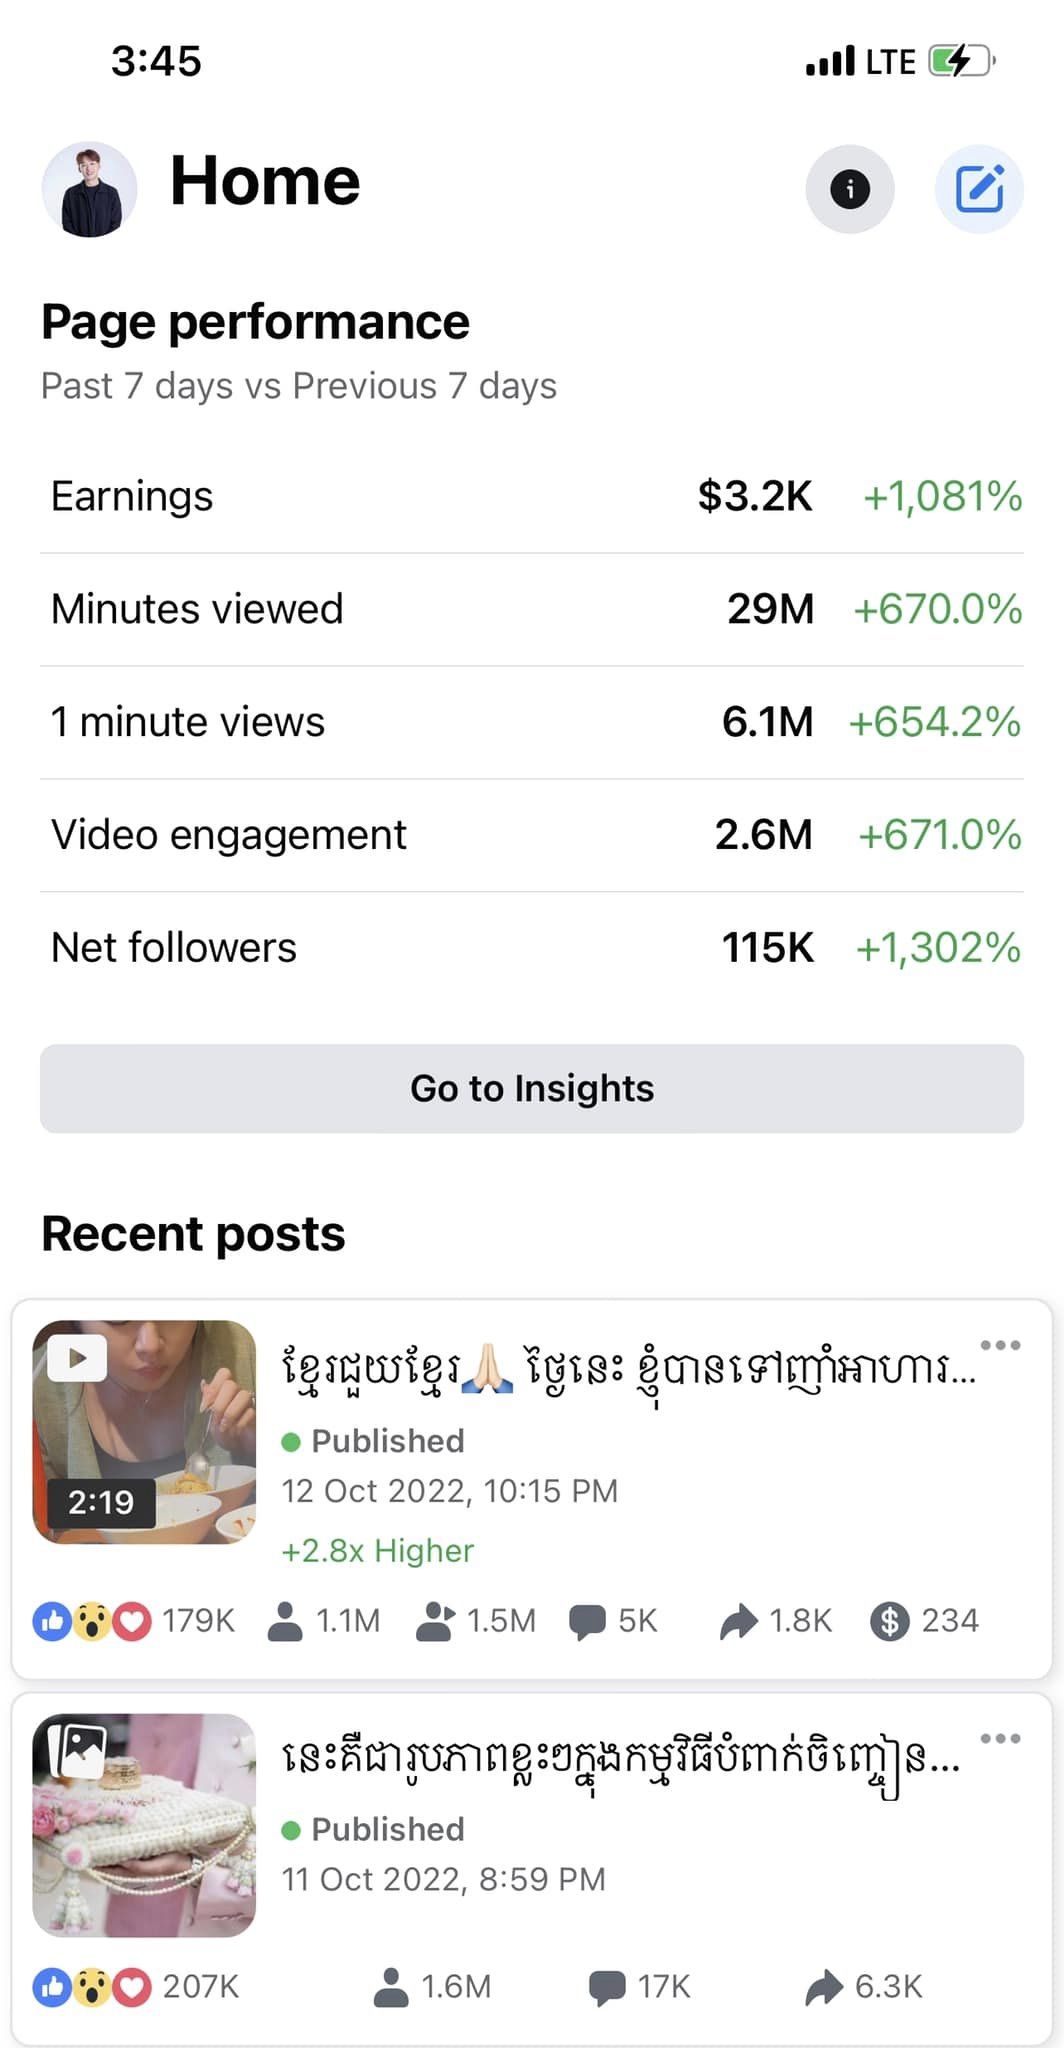This screenshot has height=2048, width=1064.
Task: Select the Video engagement row
Action: [x=532, y=835]
